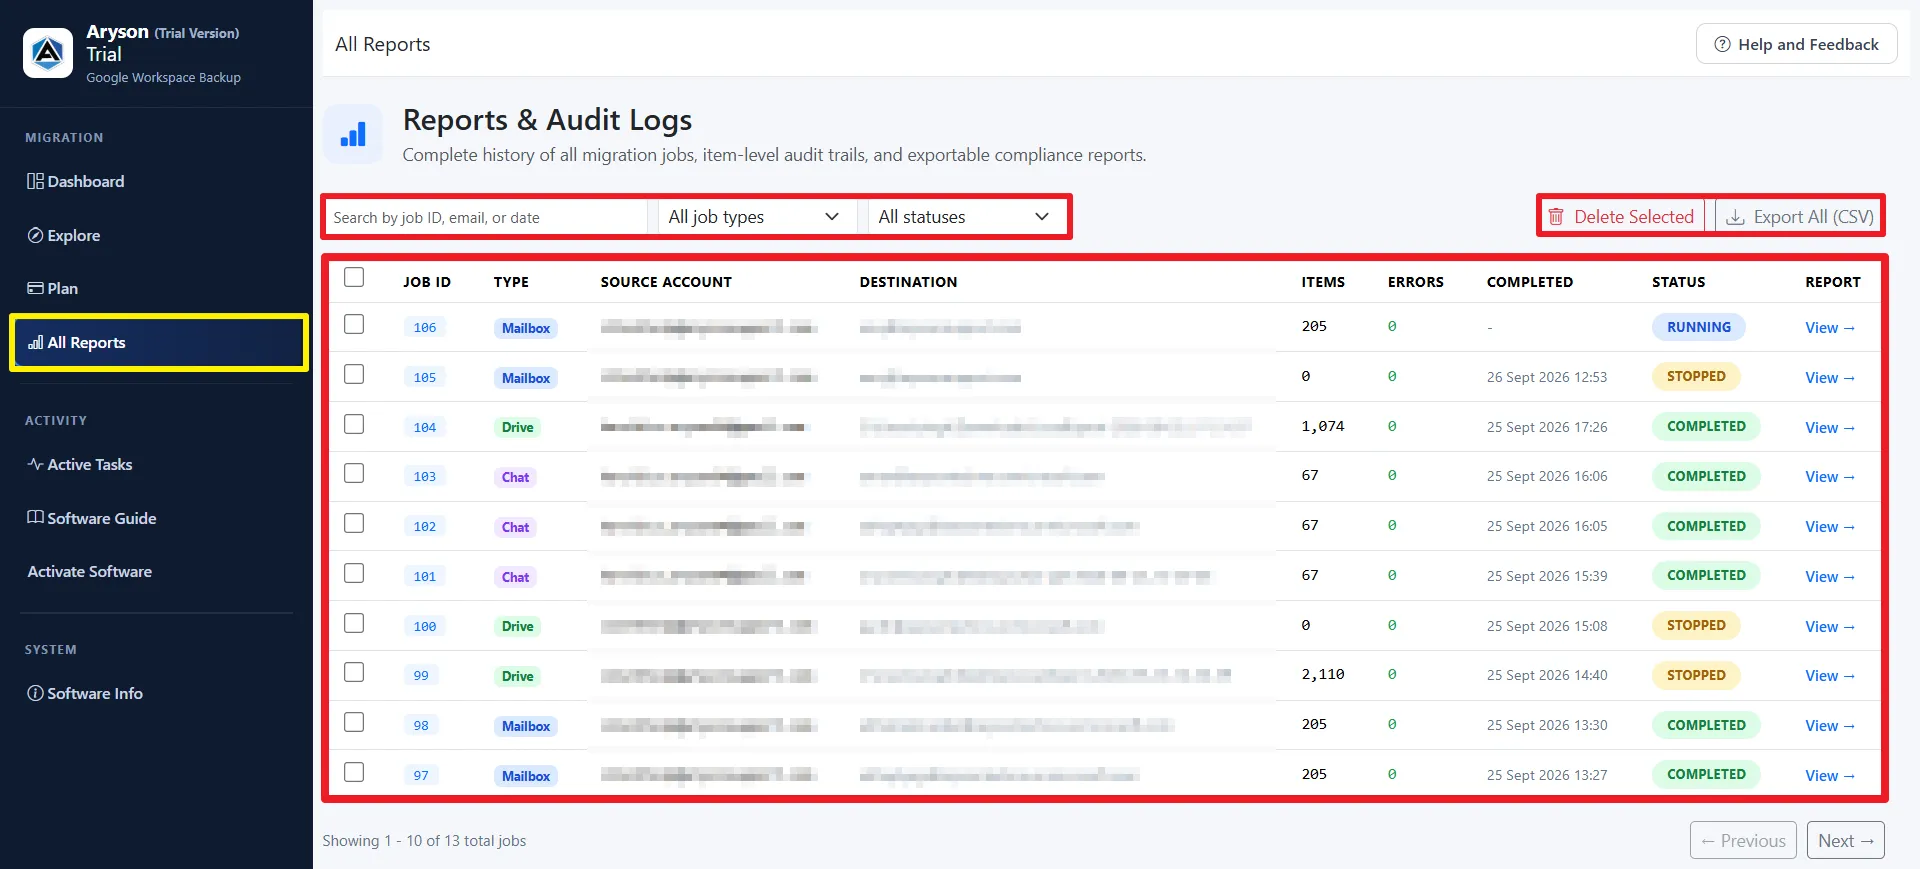Tick the checkbox for job 103
1920x869 pixels.
(x=354, y=473)
